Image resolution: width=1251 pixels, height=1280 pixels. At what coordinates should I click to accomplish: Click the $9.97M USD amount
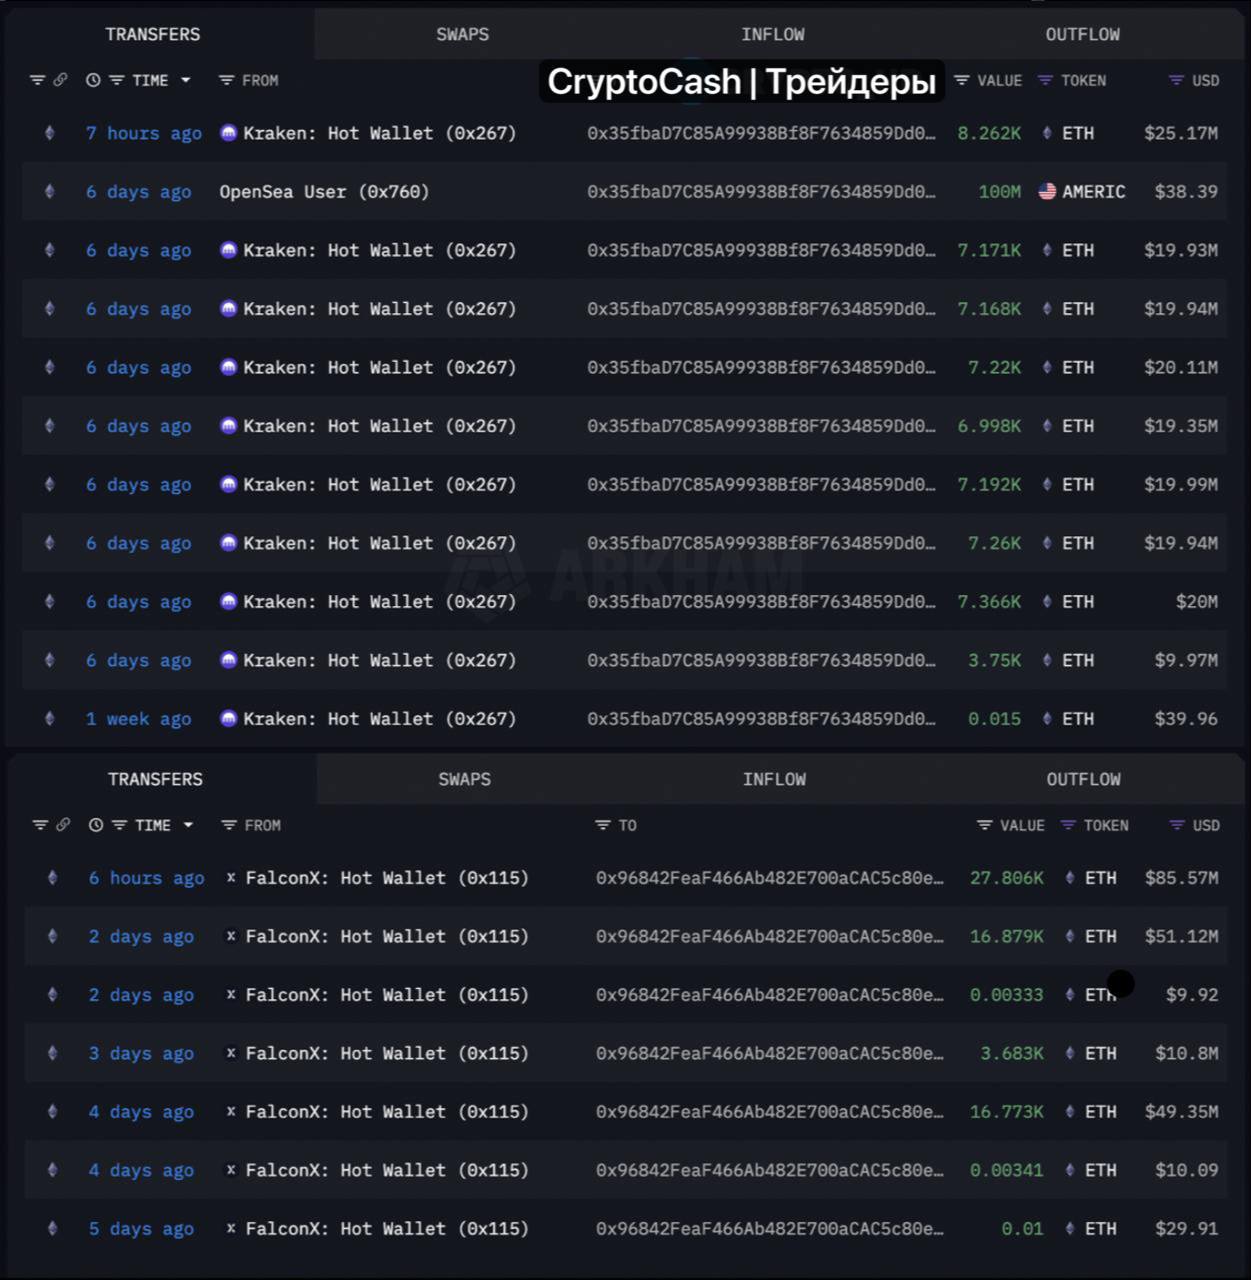(1186, 661)
